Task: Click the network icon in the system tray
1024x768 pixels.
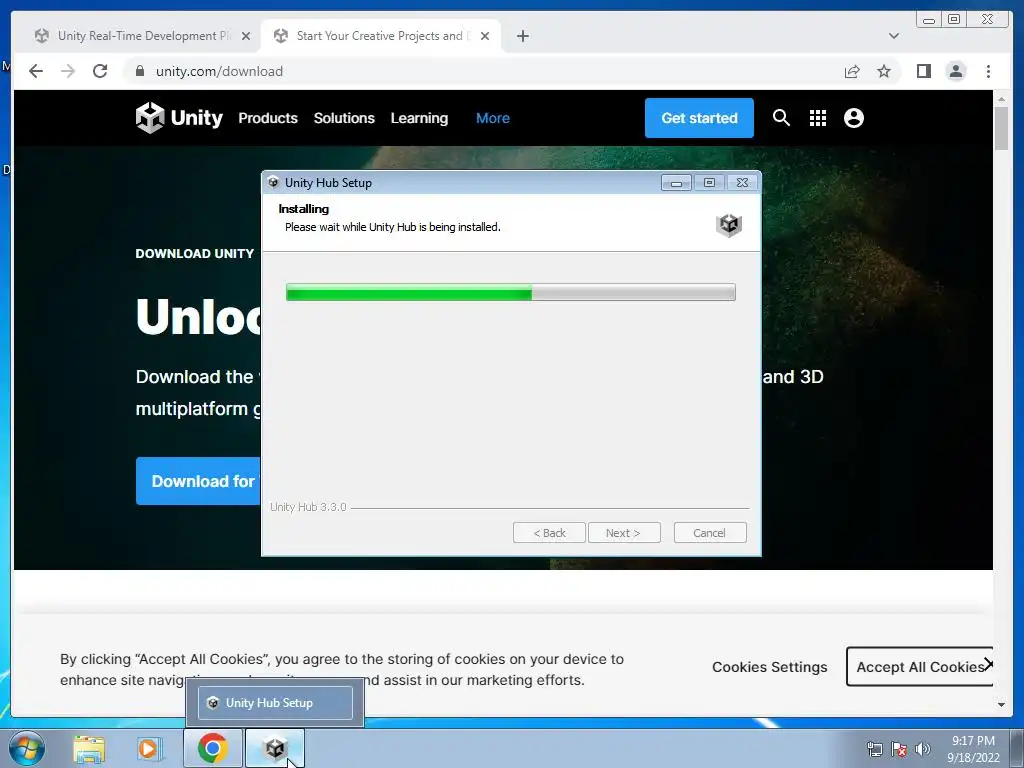Action: point(874,749)
